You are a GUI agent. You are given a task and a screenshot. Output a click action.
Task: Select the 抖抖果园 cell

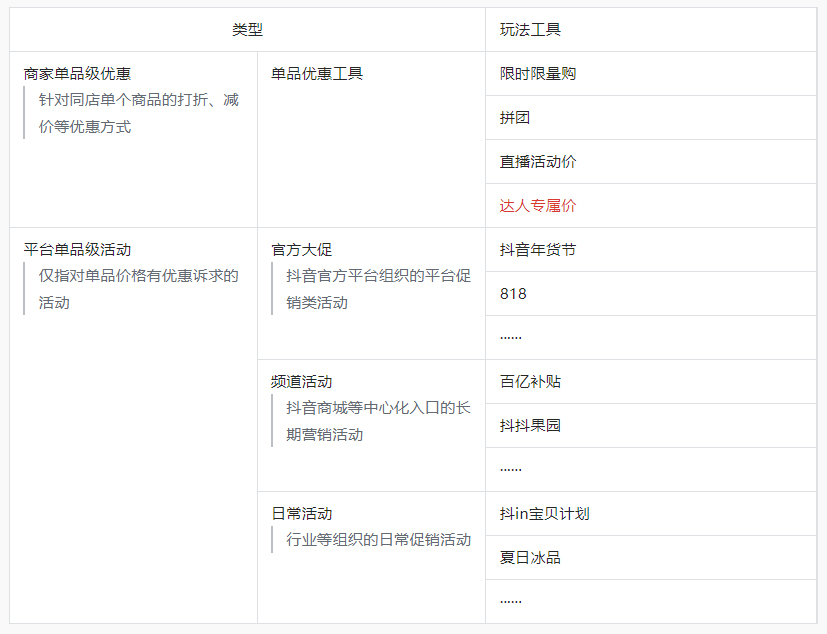click(x=530, y=426)
